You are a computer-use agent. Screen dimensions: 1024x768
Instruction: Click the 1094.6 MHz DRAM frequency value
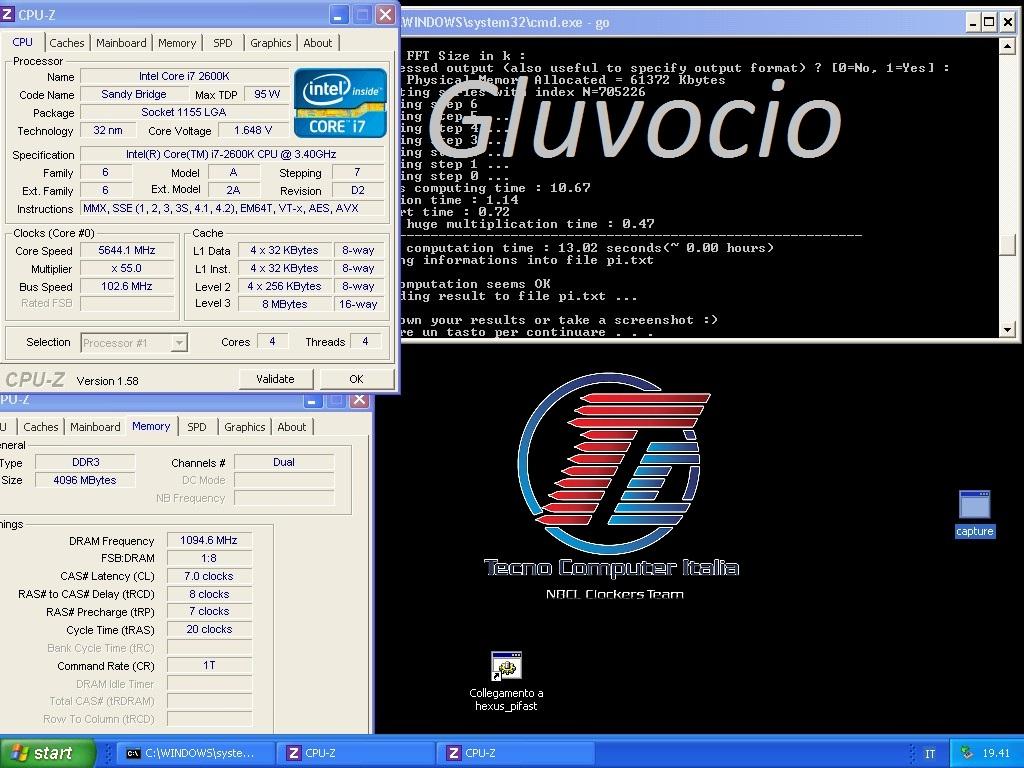click(x=209, y=540)
